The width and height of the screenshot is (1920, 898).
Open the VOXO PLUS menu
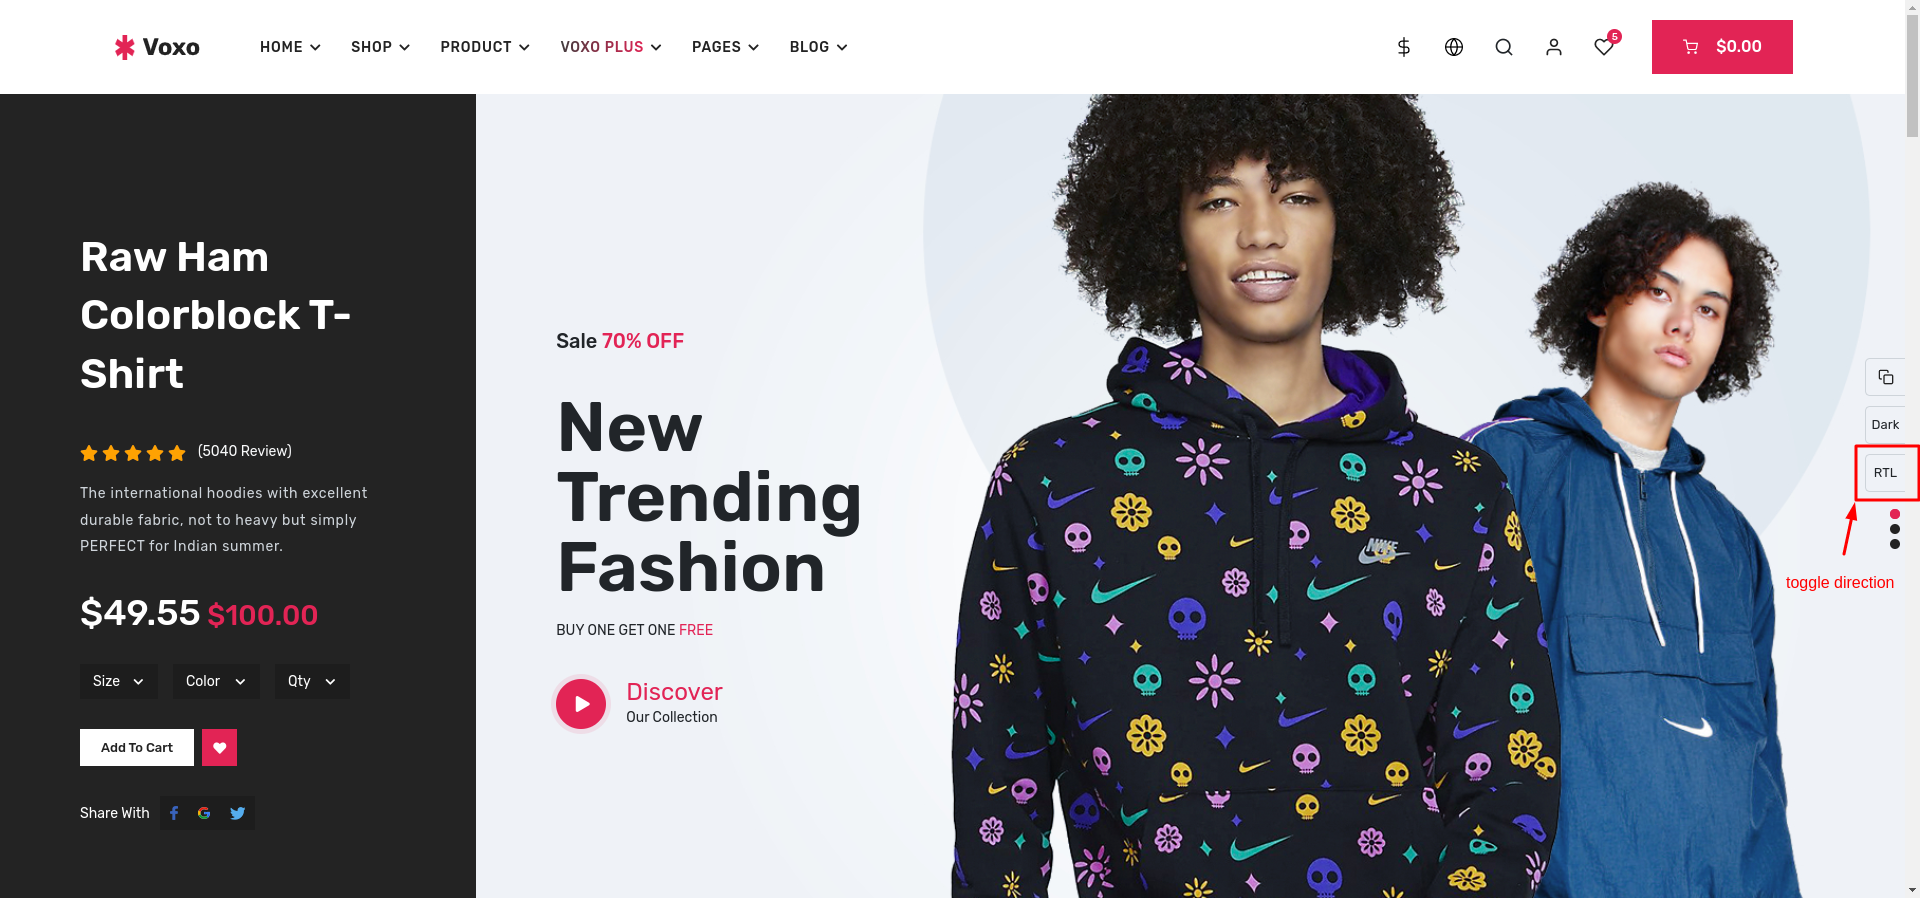pos(610,47)
